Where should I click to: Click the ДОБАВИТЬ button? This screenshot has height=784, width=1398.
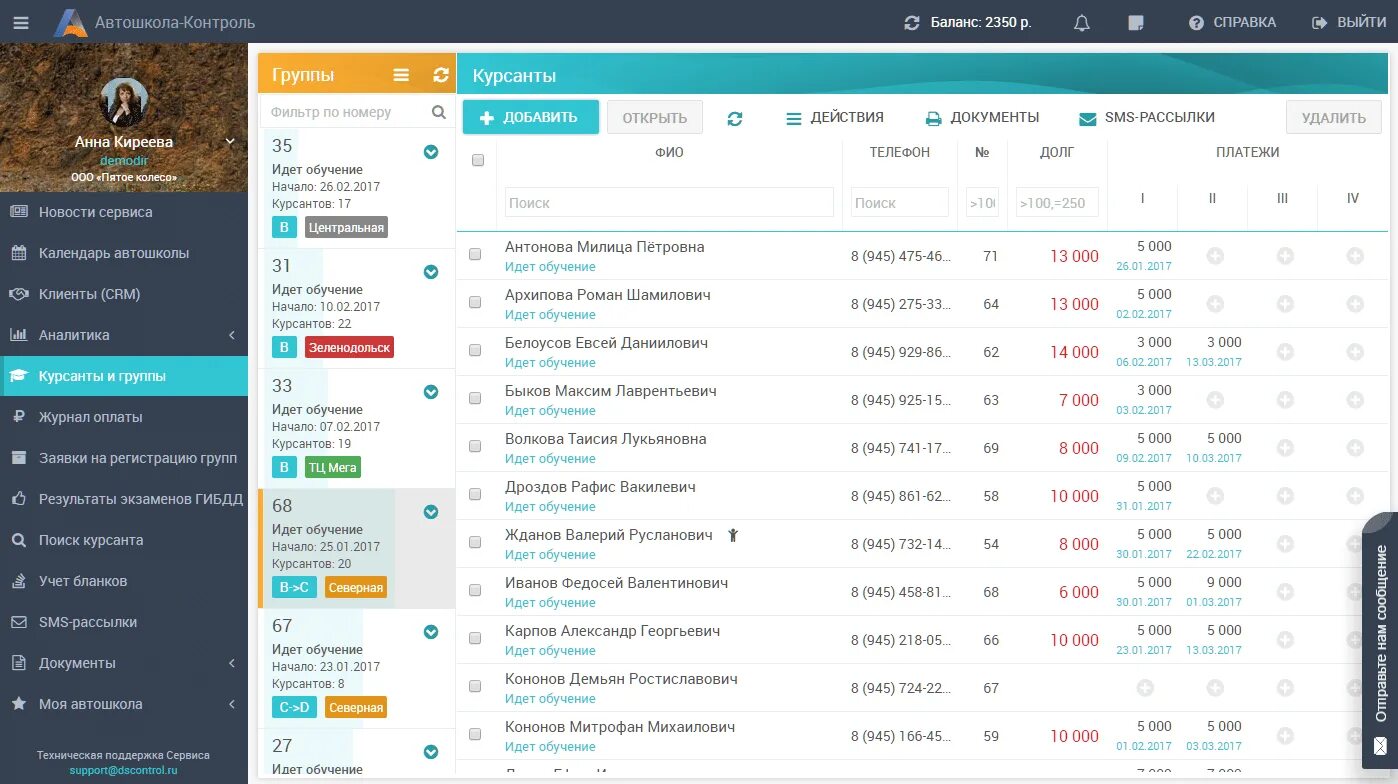[530, 117]
